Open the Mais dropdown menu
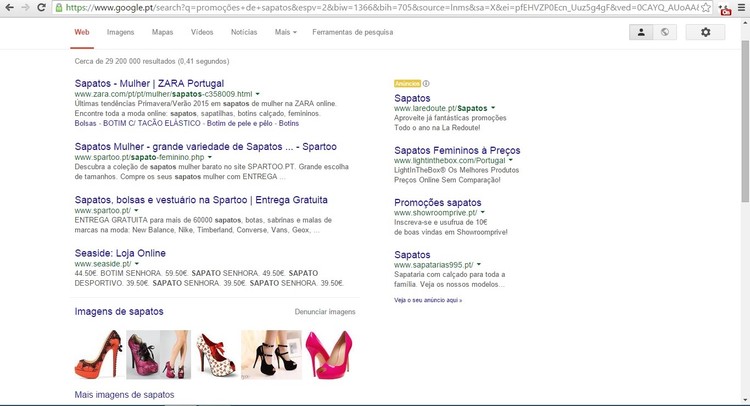The image size is (750, 406). click(286, 32)
